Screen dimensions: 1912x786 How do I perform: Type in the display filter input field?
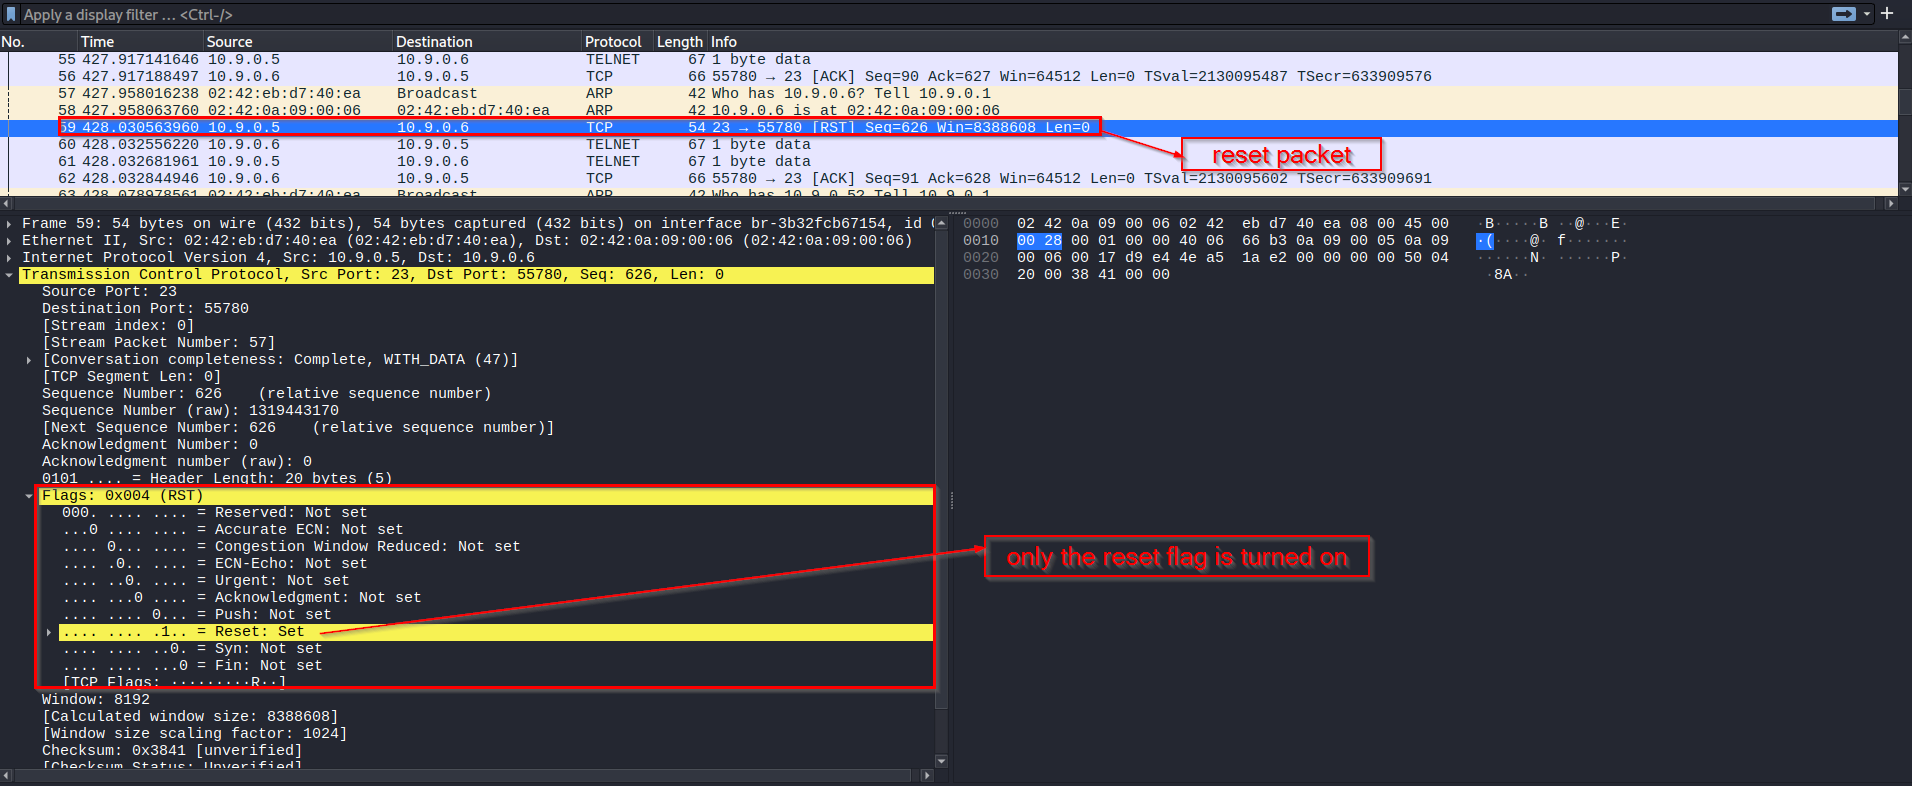[900, 14]
